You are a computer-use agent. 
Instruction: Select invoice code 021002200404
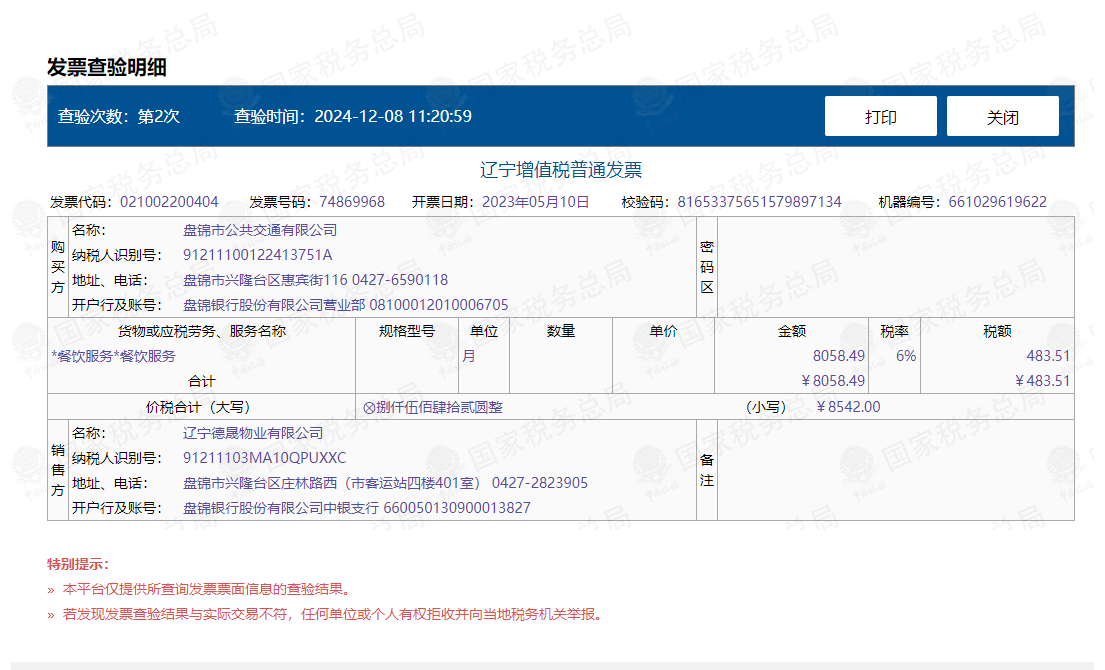(169, 202)
